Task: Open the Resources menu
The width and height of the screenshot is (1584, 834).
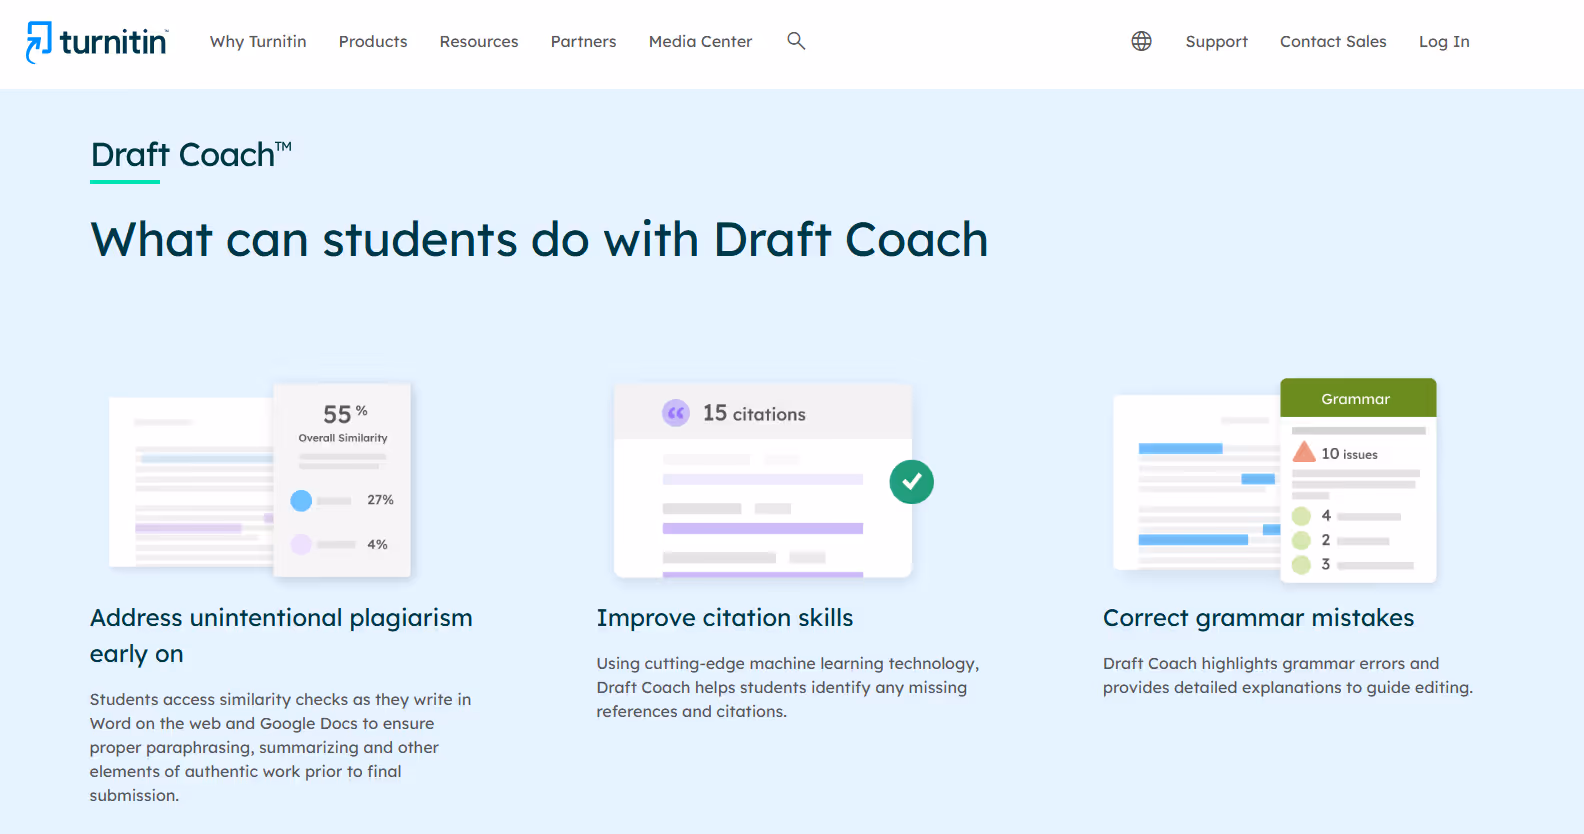Action: click(479, 41)
